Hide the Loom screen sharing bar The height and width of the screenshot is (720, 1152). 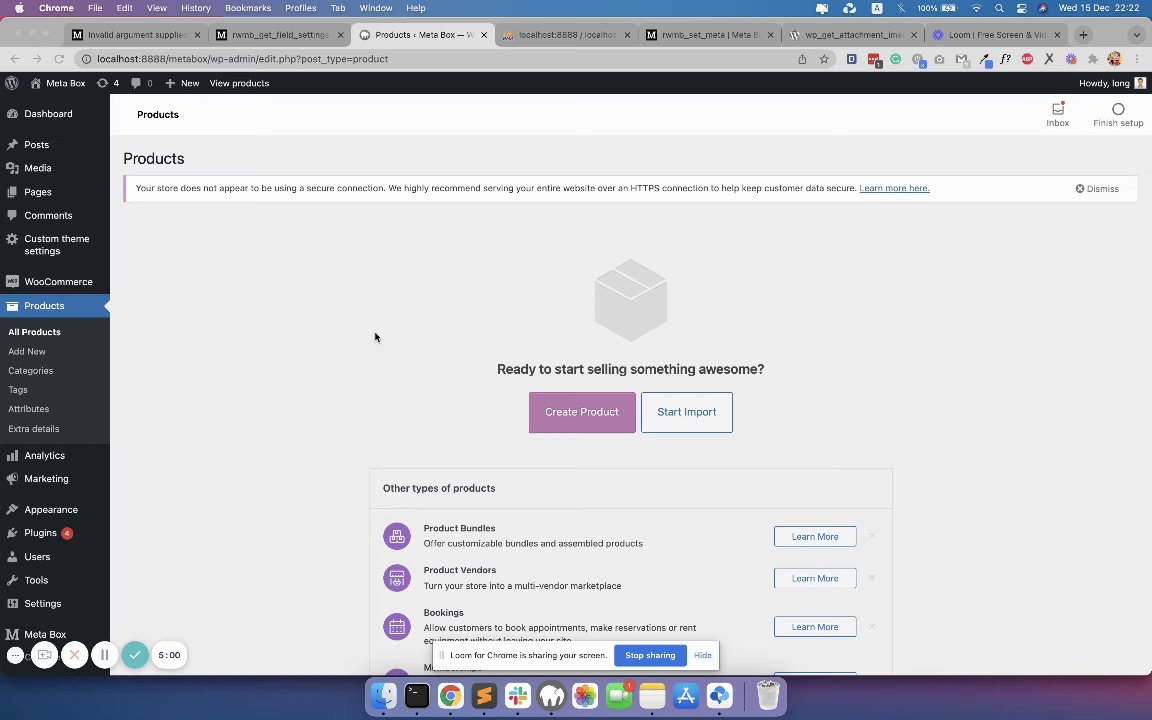pos(702,655)
